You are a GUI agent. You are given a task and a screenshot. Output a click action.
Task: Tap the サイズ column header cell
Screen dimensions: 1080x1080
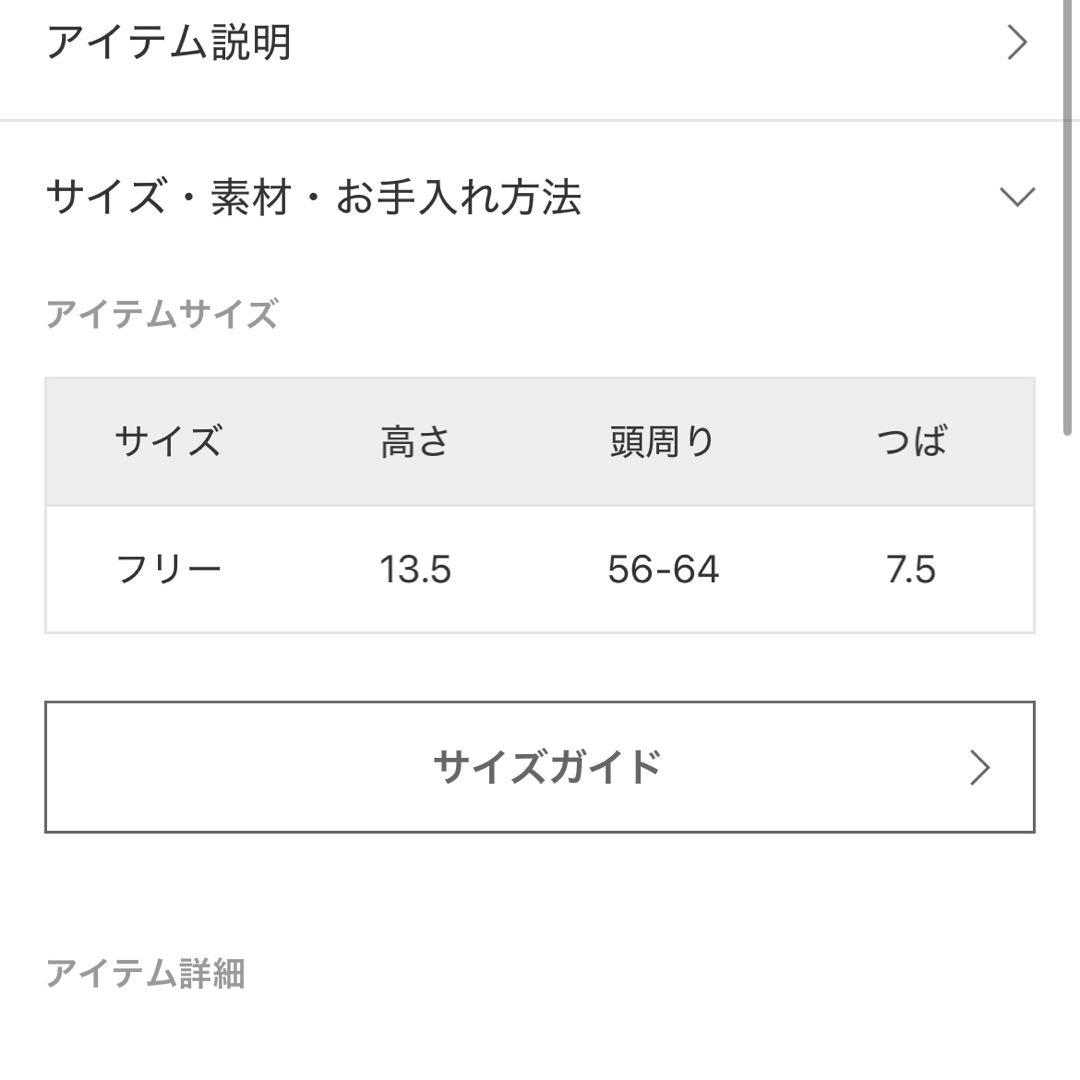168,441
